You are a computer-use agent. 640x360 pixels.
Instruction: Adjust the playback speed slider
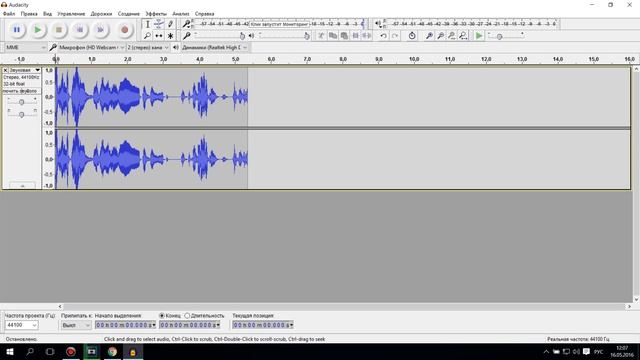point(506,36)
